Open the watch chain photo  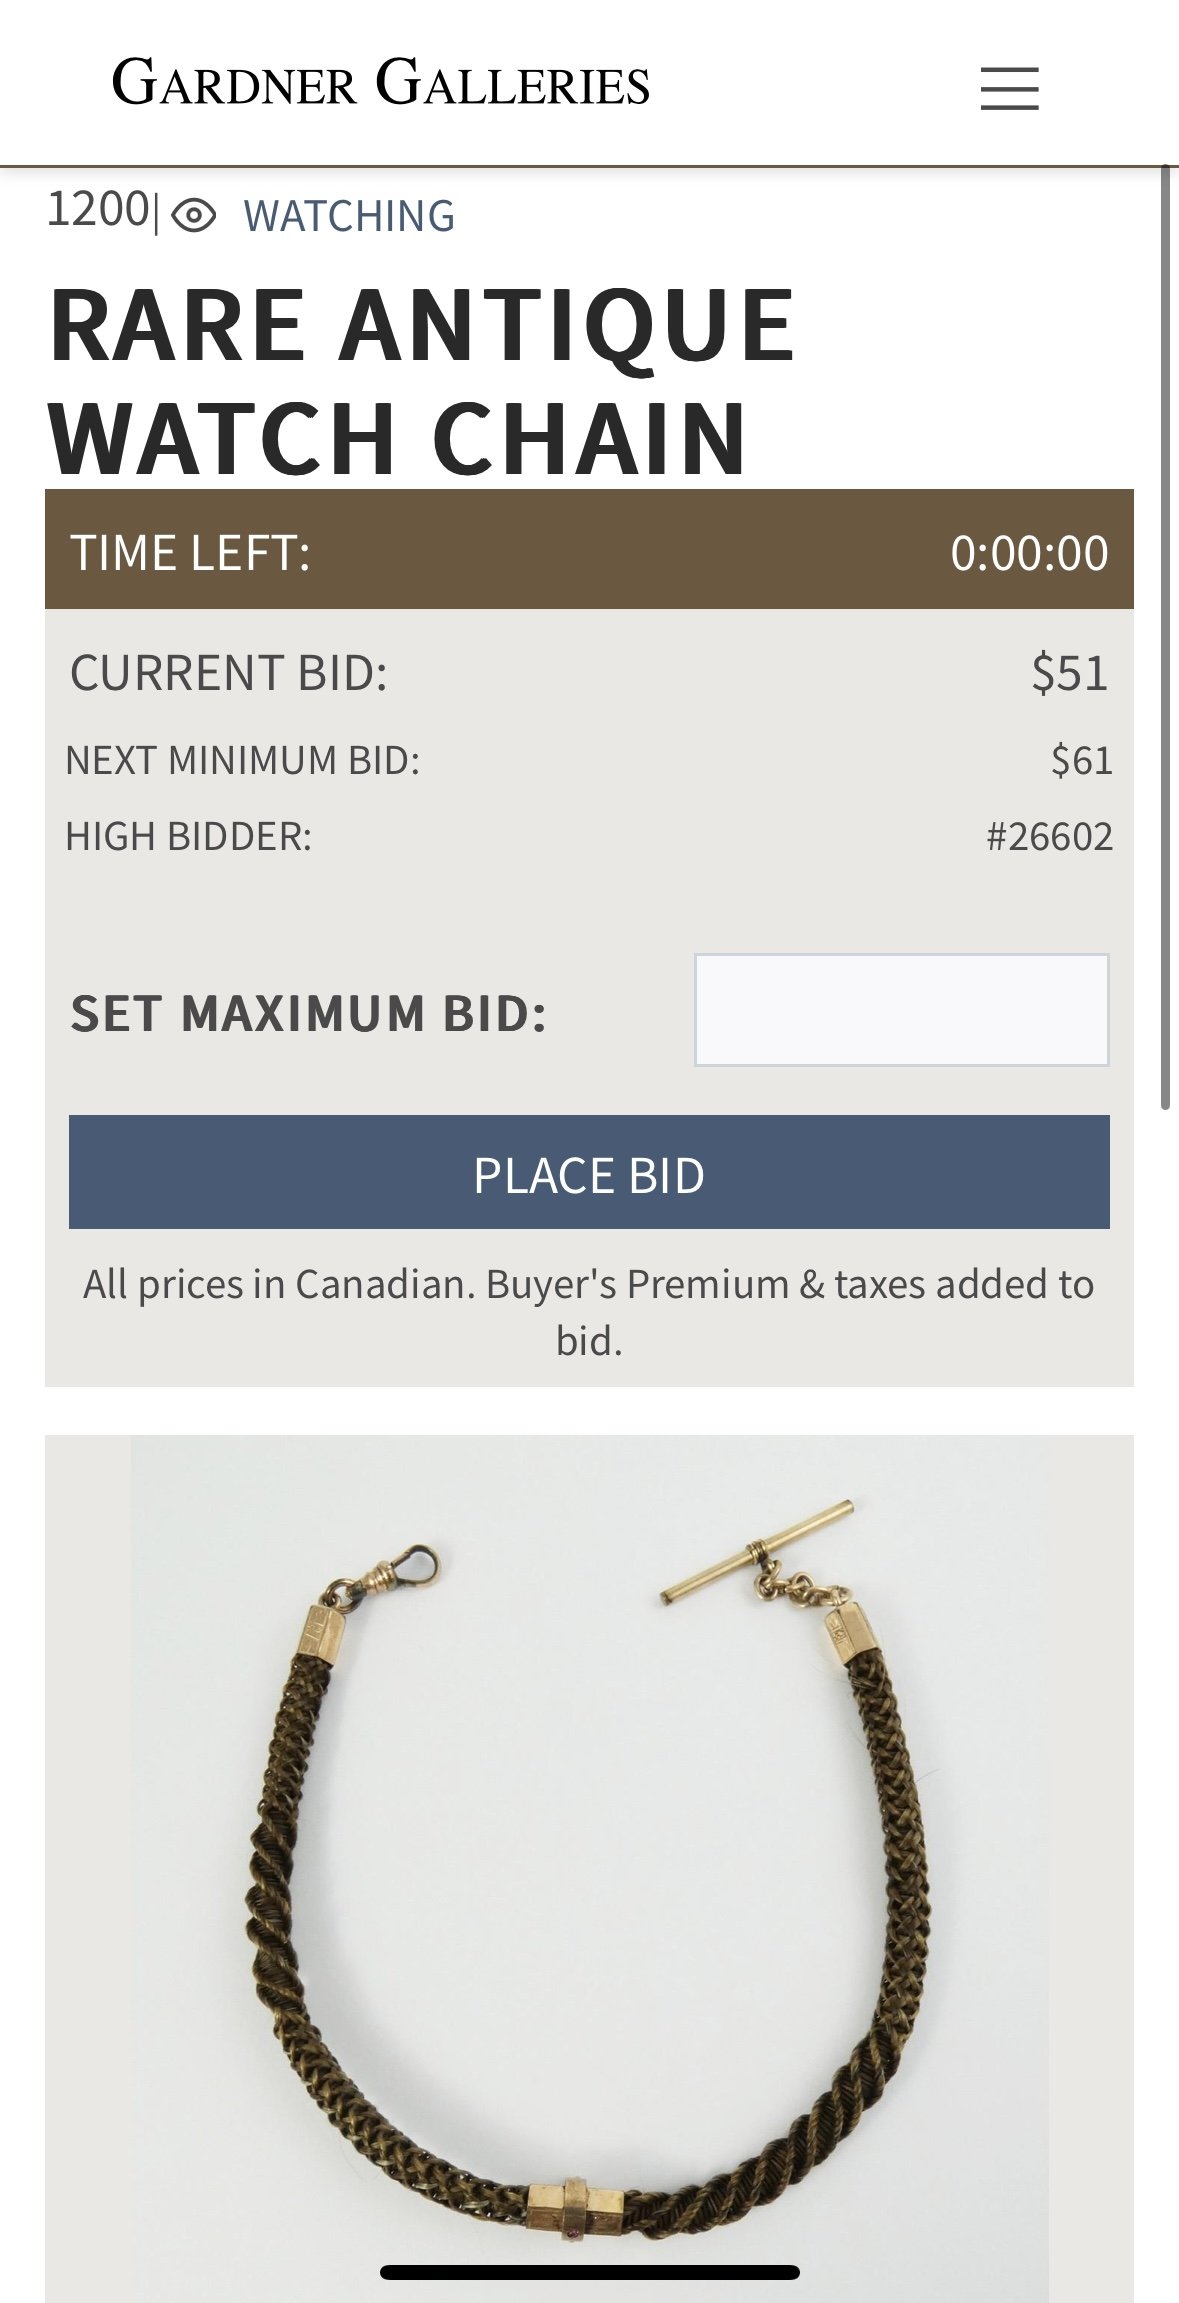coord(589,1860)
